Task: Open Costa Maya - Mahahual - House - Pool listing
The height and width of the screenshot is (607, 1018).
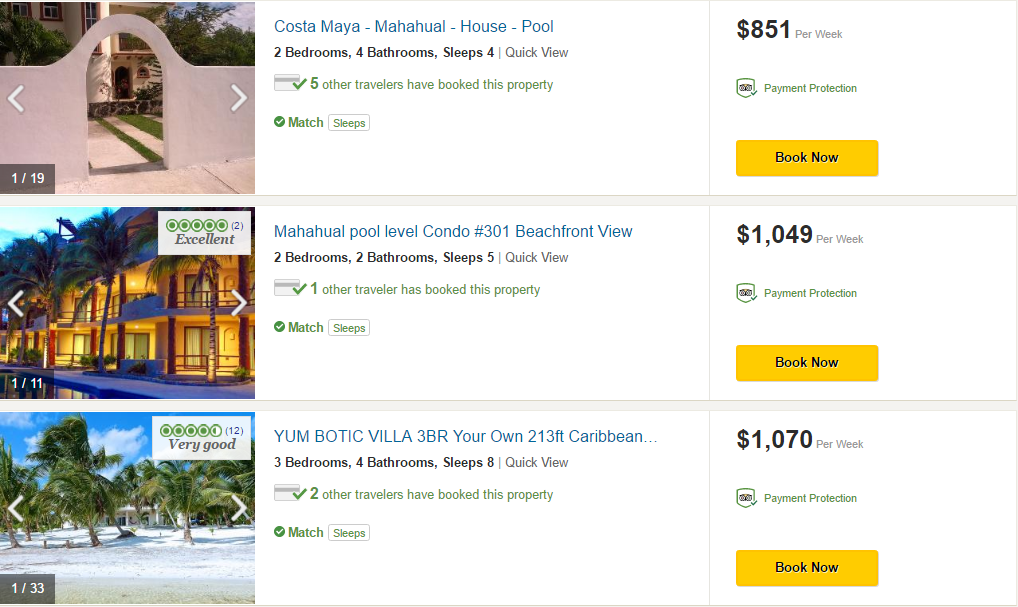Action: click(413, 27)
